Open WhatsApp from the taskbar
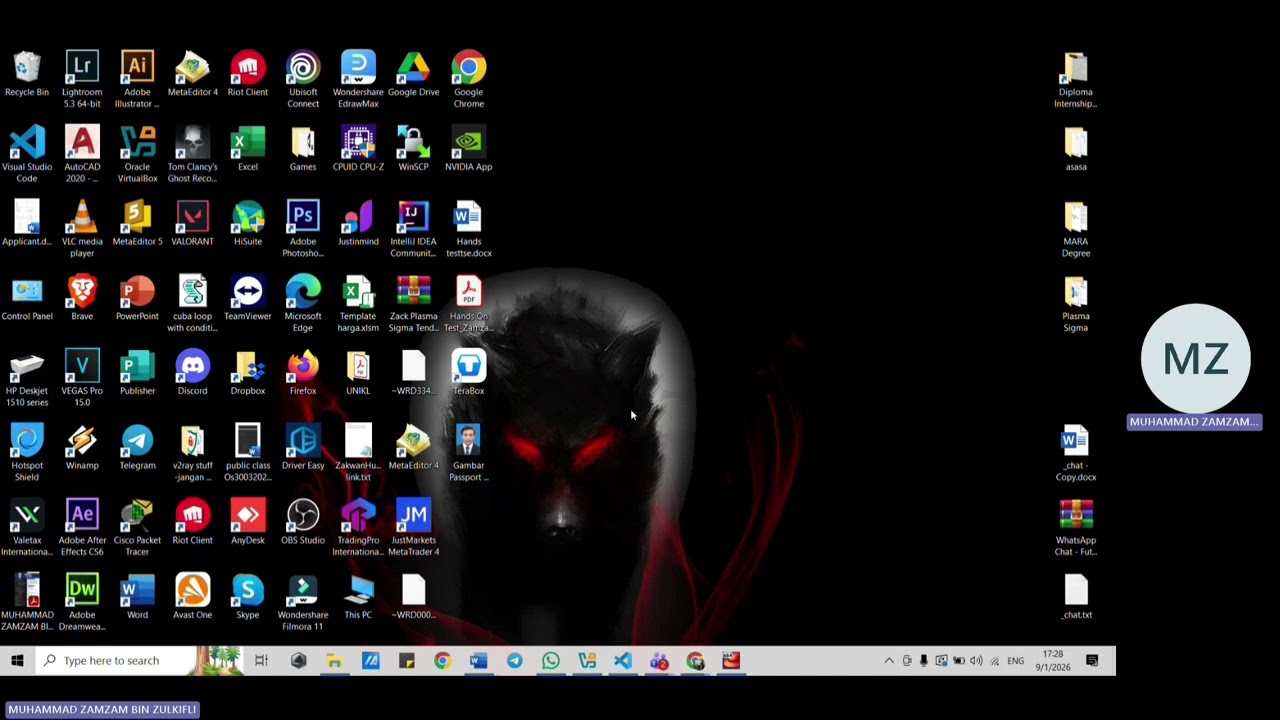 (x=551, y=661)
